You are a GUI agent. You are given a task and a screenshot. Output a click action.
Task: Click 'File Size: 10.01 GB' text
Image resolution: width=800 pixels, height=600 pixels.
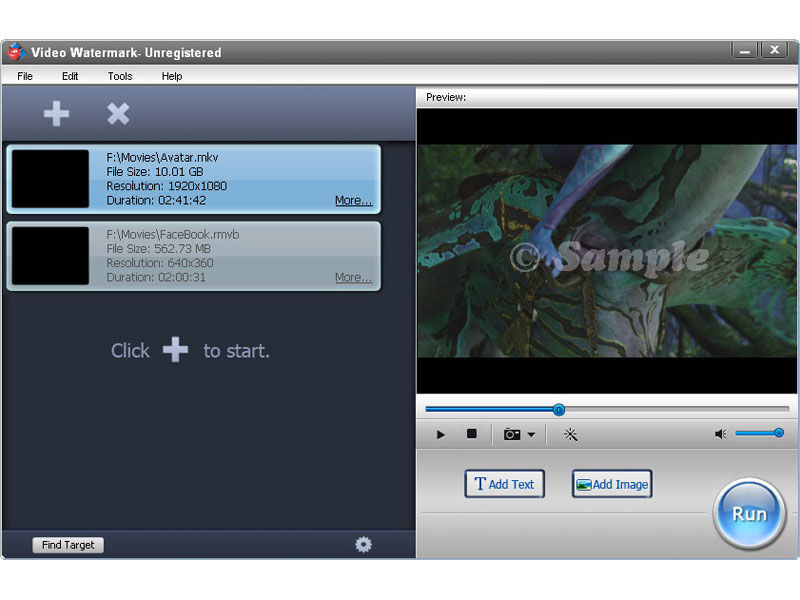point(155,171)
